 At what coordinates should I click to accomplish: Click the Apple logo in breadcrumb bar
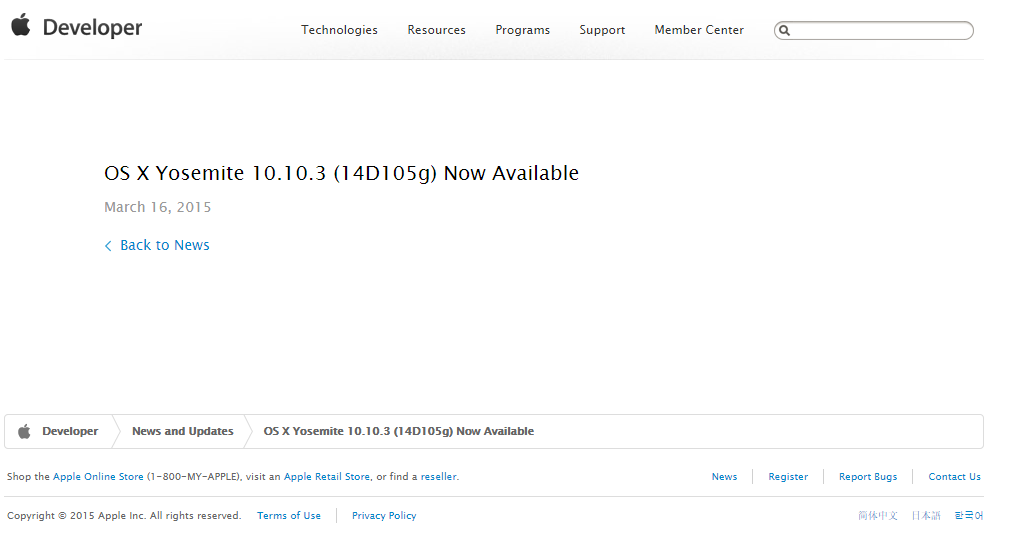25,432
